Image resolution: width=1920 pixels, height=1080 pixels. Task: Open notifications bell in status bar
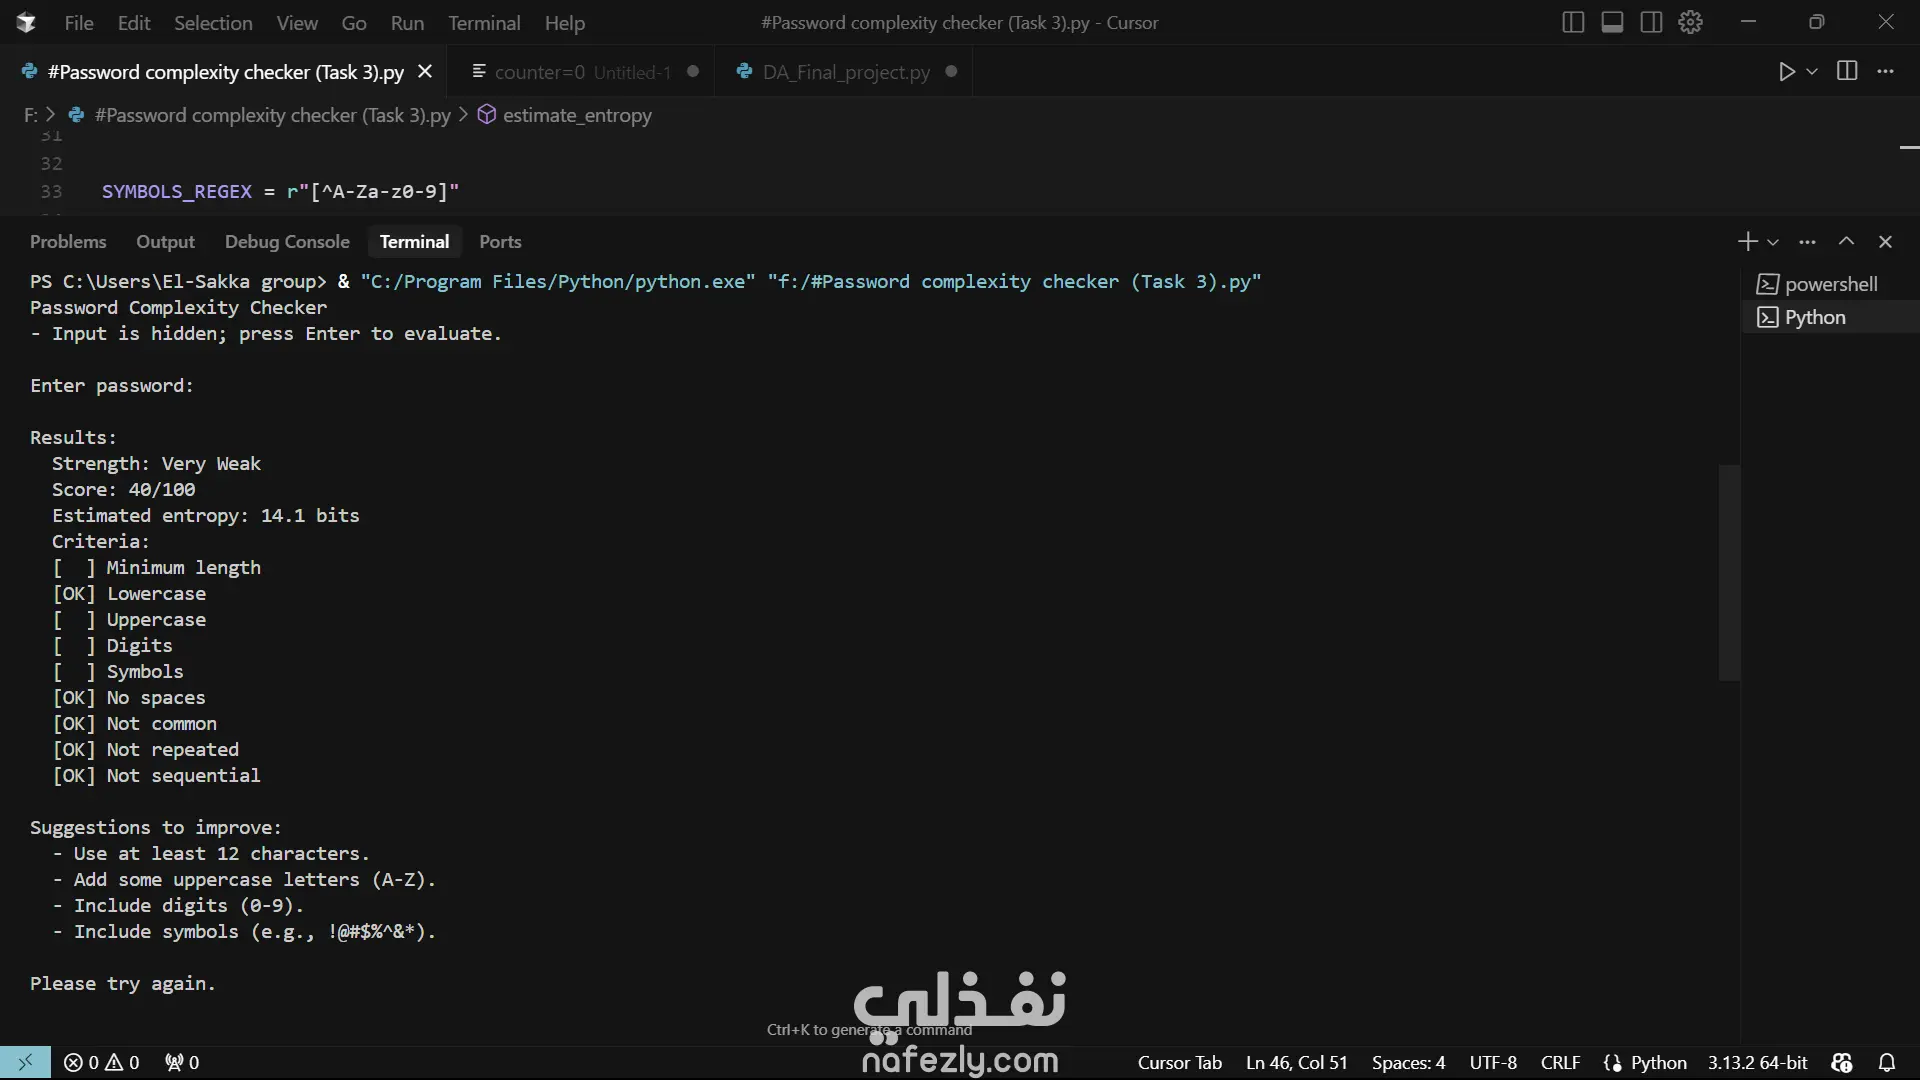coord(1886,1062)
